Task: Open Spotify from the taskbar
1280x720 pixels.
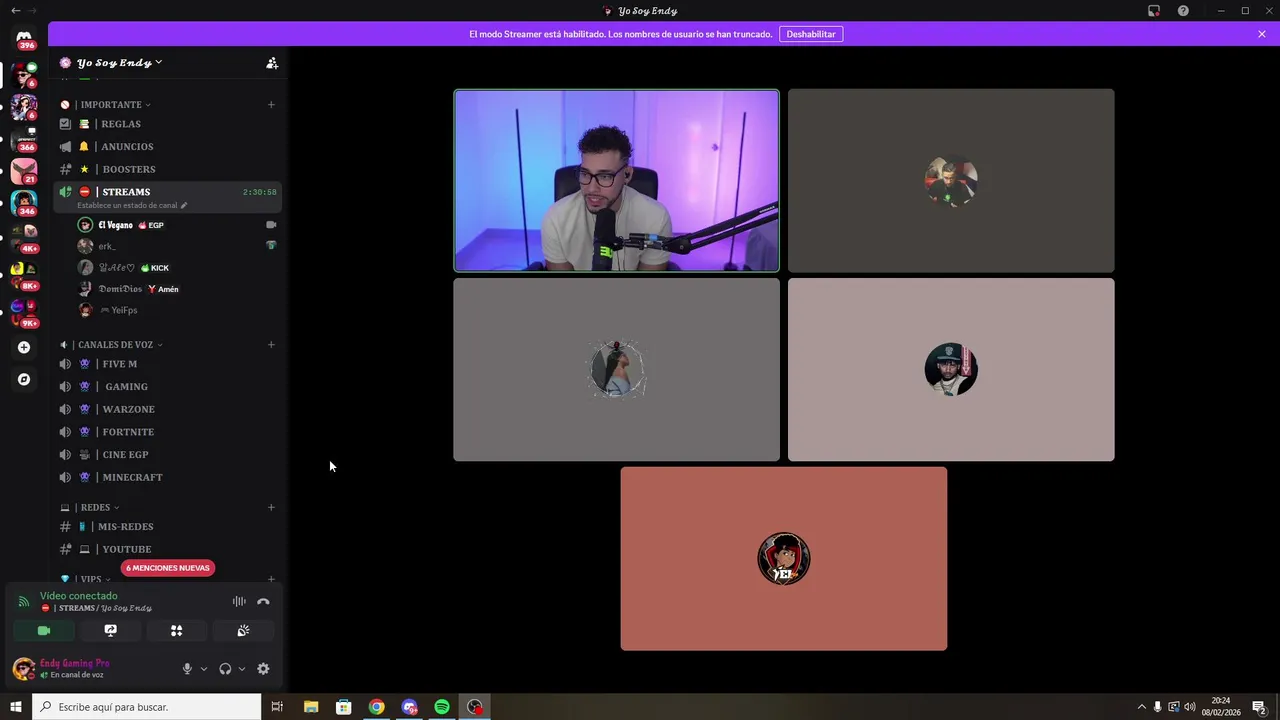Action: (x=442, y=707)
